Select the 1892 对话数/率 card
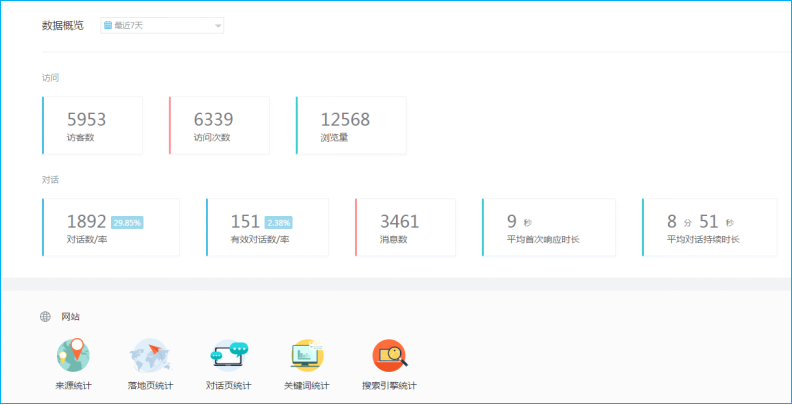The image size is (792, 405). pos(111,227)
